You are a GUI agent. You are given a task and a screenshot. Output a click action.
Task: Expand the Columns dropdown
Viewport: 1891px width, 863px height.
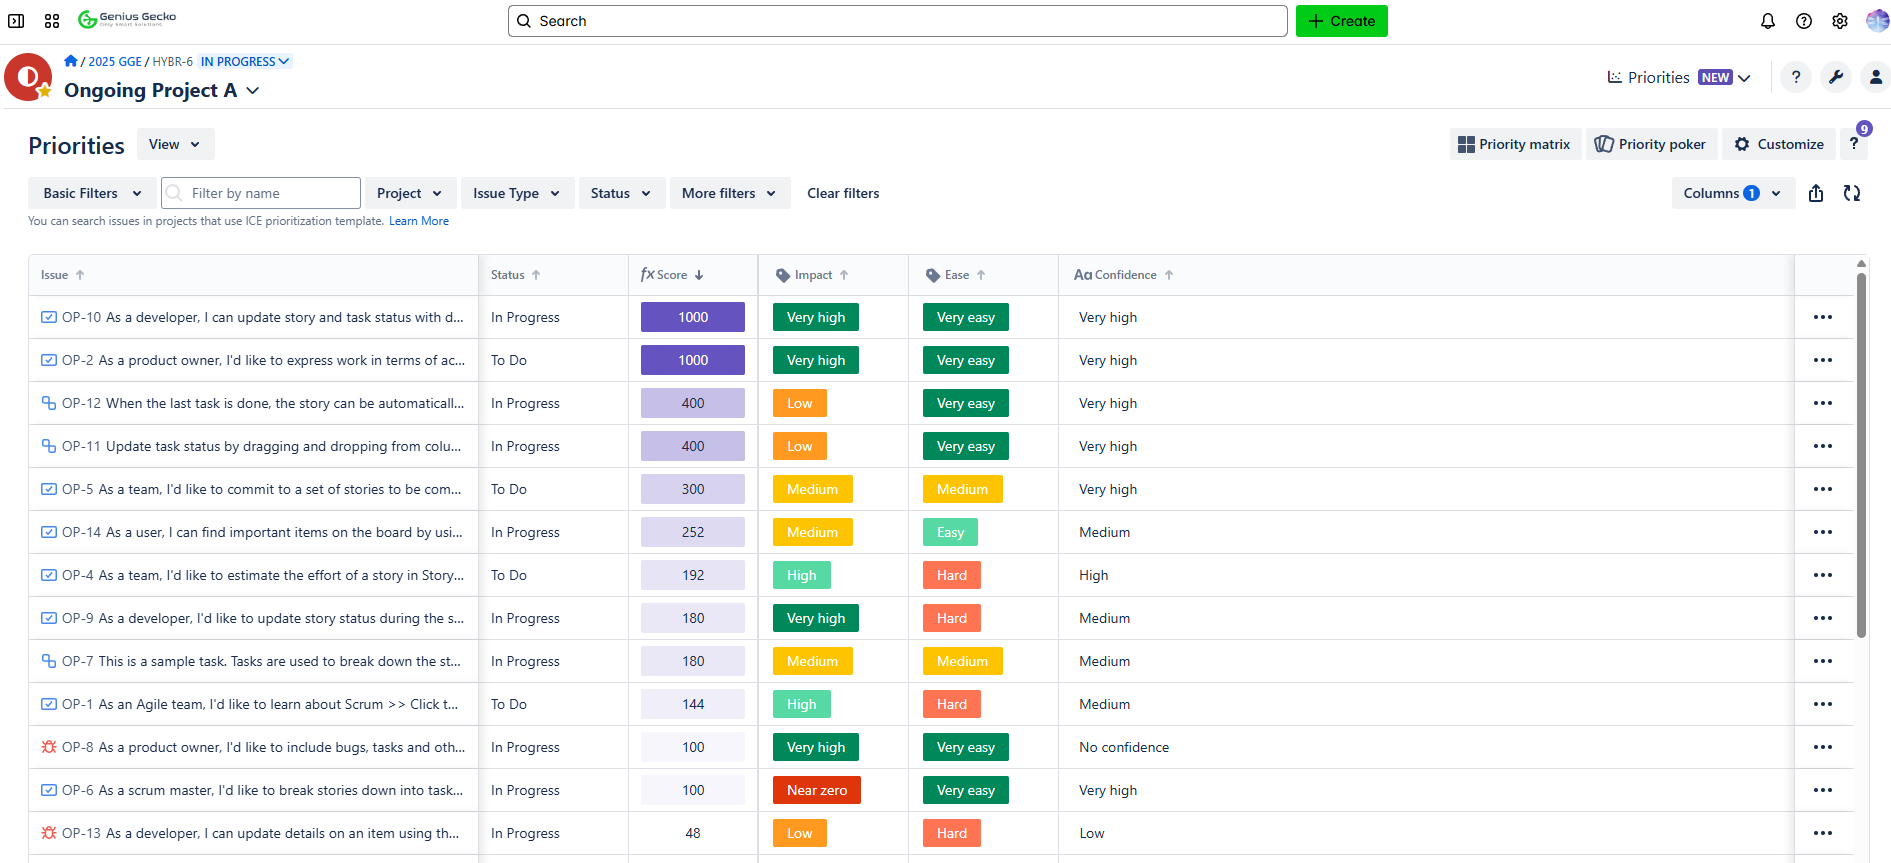point(1732,194)
